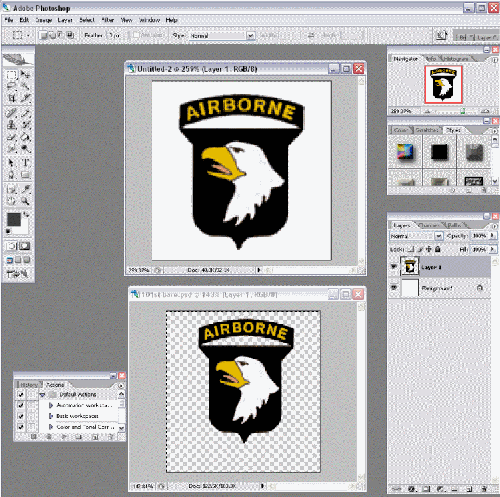Viewport: 500px width, 497px height.
Task: Select the Eyedropper tool
Action: pos(25,189)
